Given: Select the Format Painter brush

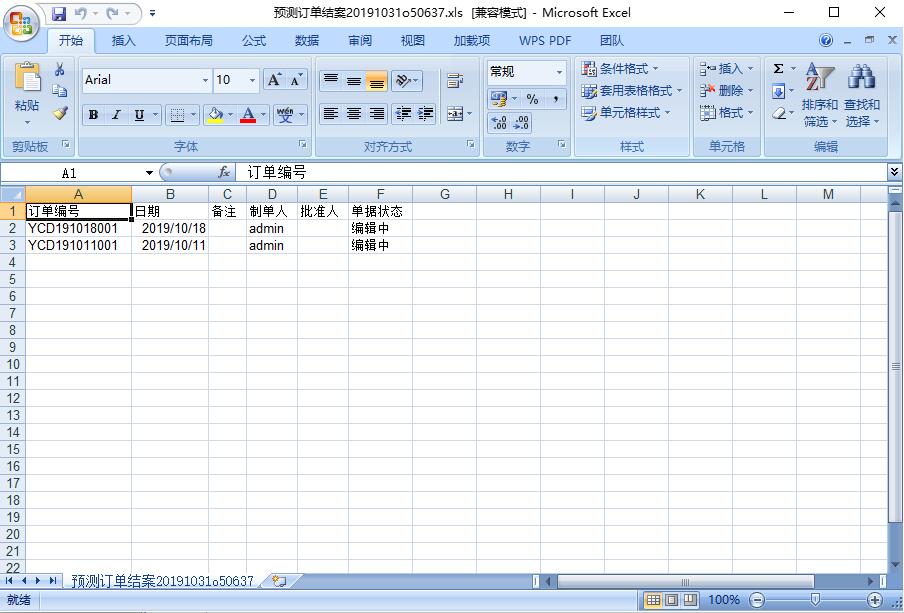Looking at the screenshot, I should (60, 114).
